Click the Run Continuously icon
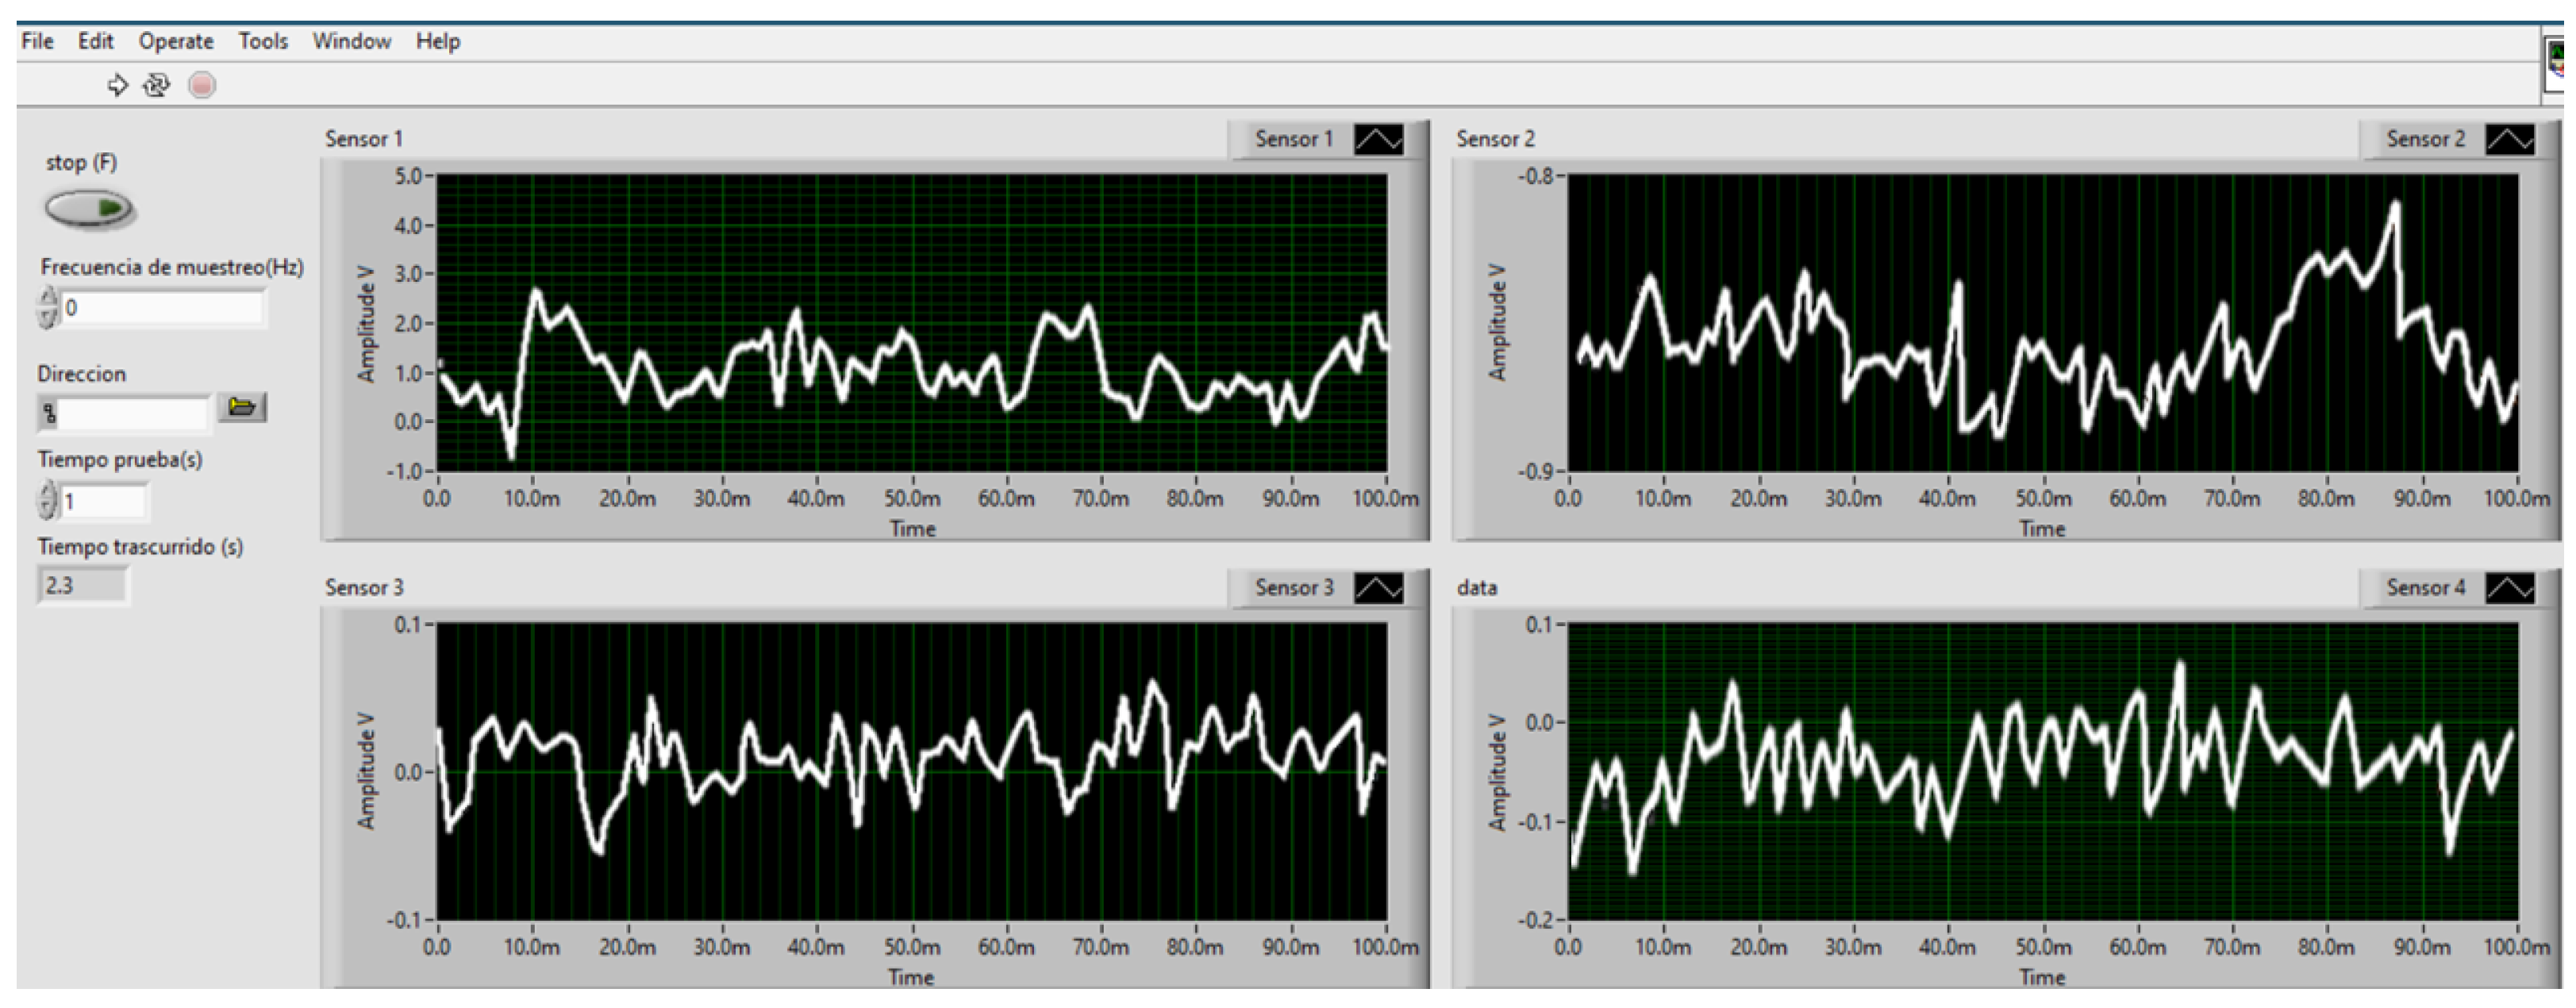 click(x=157, y=85)
